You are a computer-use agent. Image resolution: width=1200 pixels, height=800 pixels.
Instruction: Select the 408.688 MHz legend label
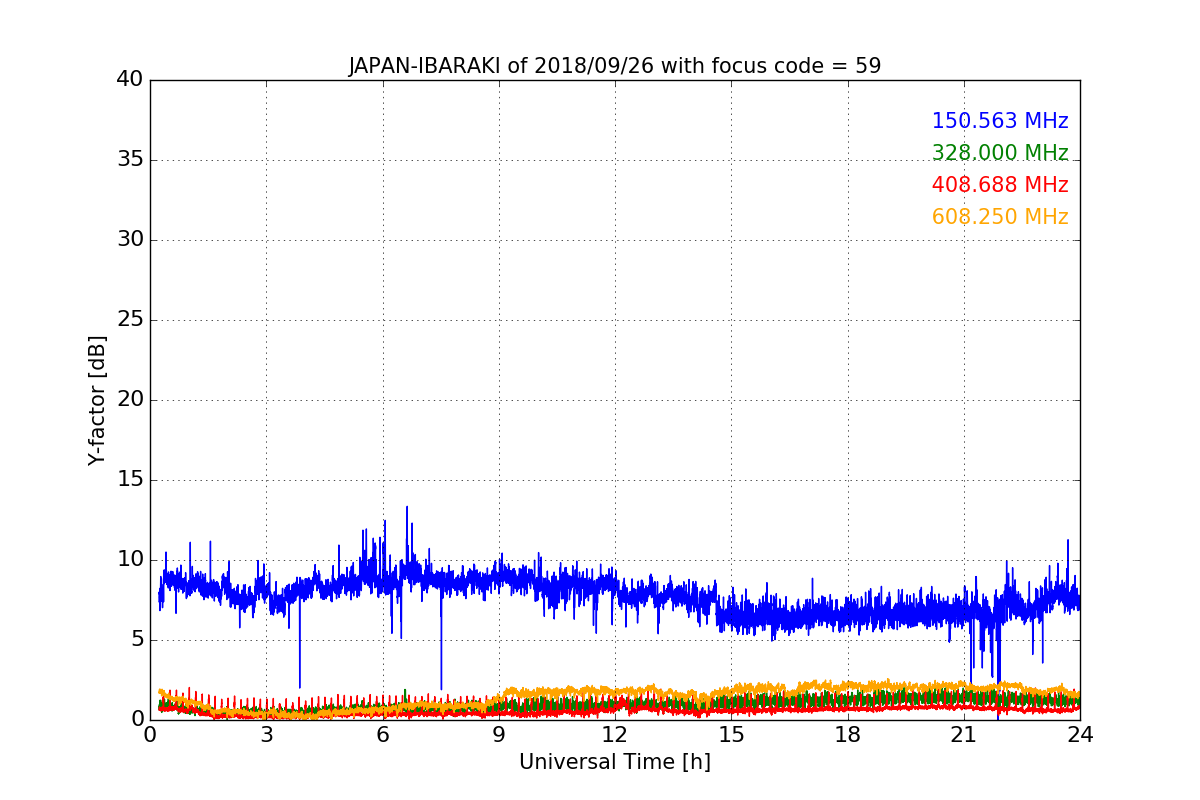tap(1000, 185)
